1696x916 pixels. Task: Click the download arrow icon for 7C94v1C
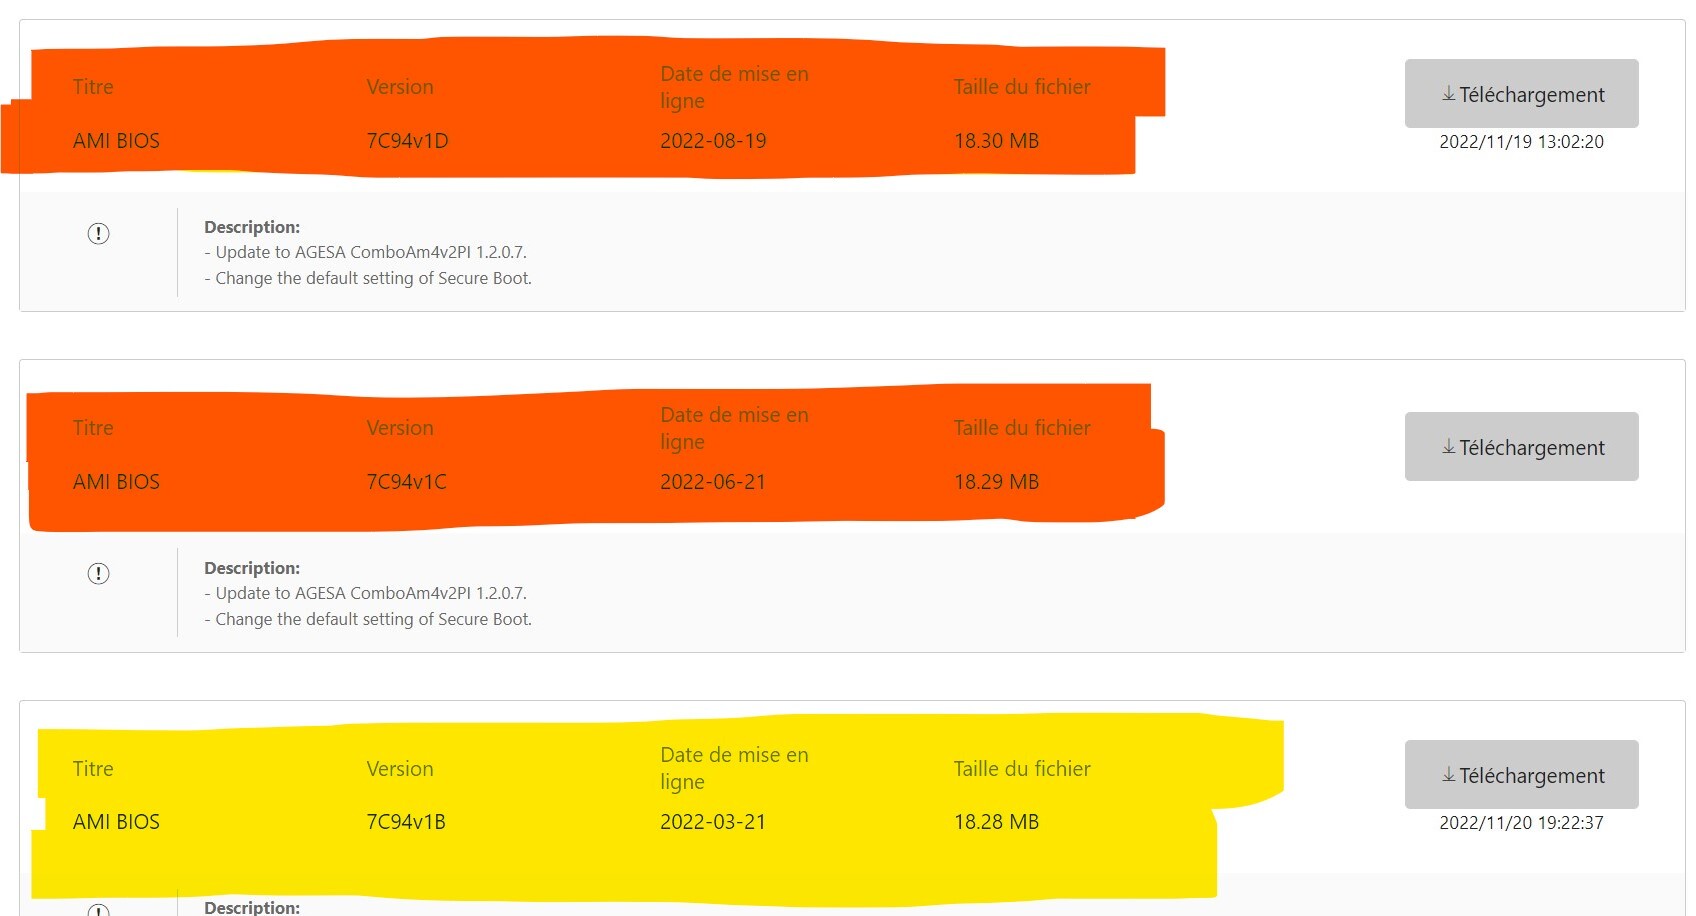click(x=1448, y=447)
